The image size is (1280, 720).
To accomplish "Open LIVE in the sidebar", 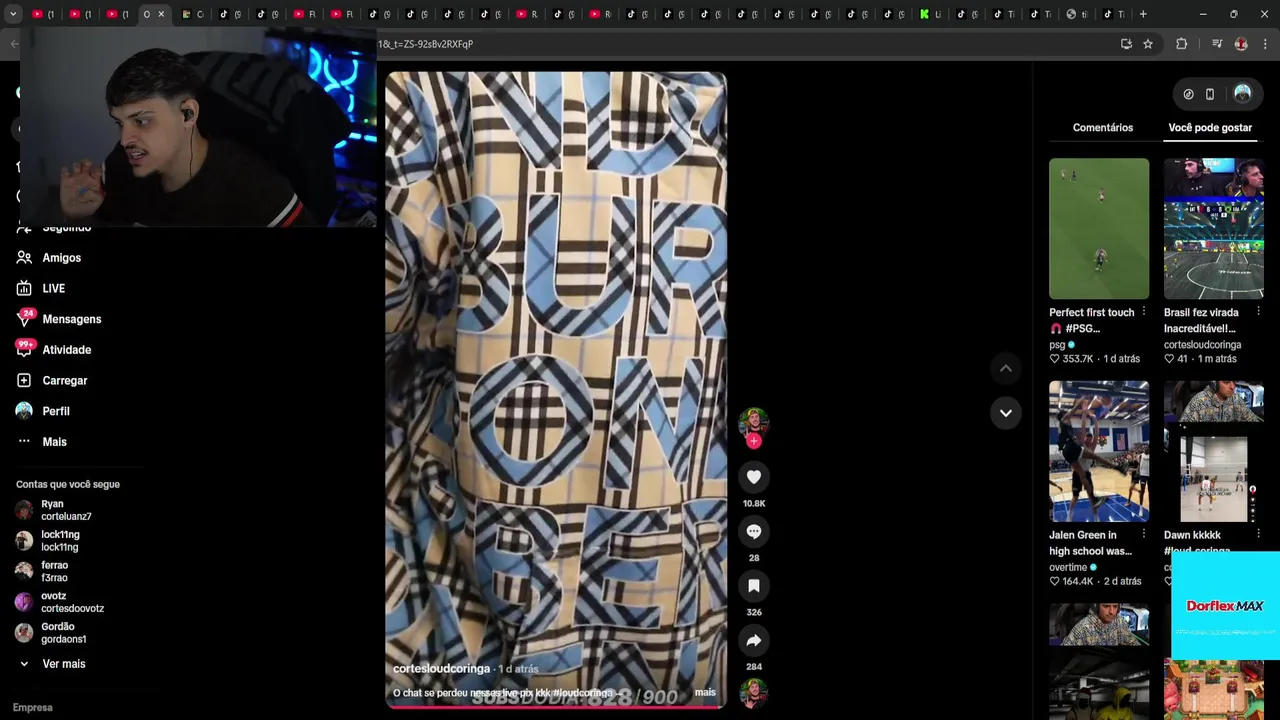I will tap(54, 288).
